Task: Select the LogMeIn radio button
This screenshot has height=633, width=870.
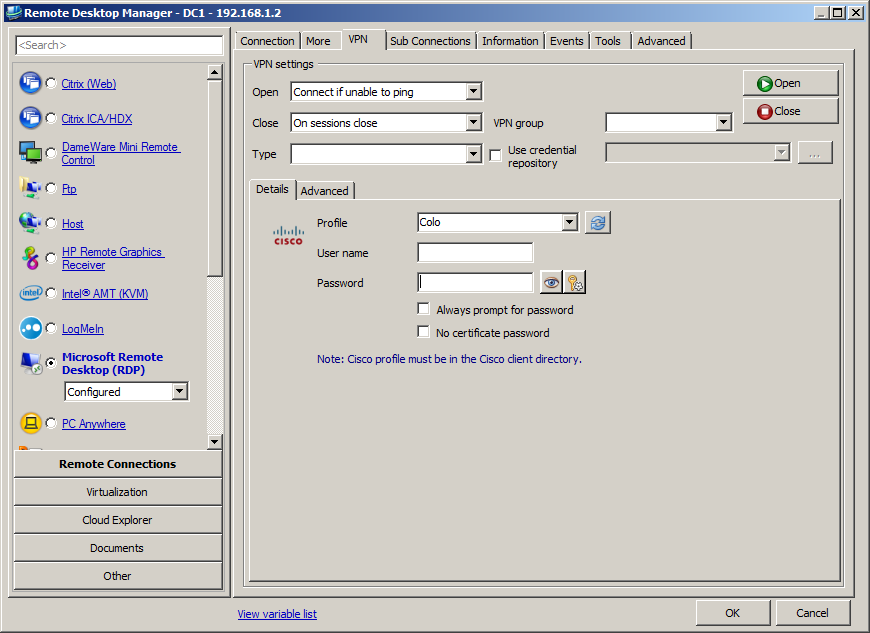Action: click(x=51, y=328)
